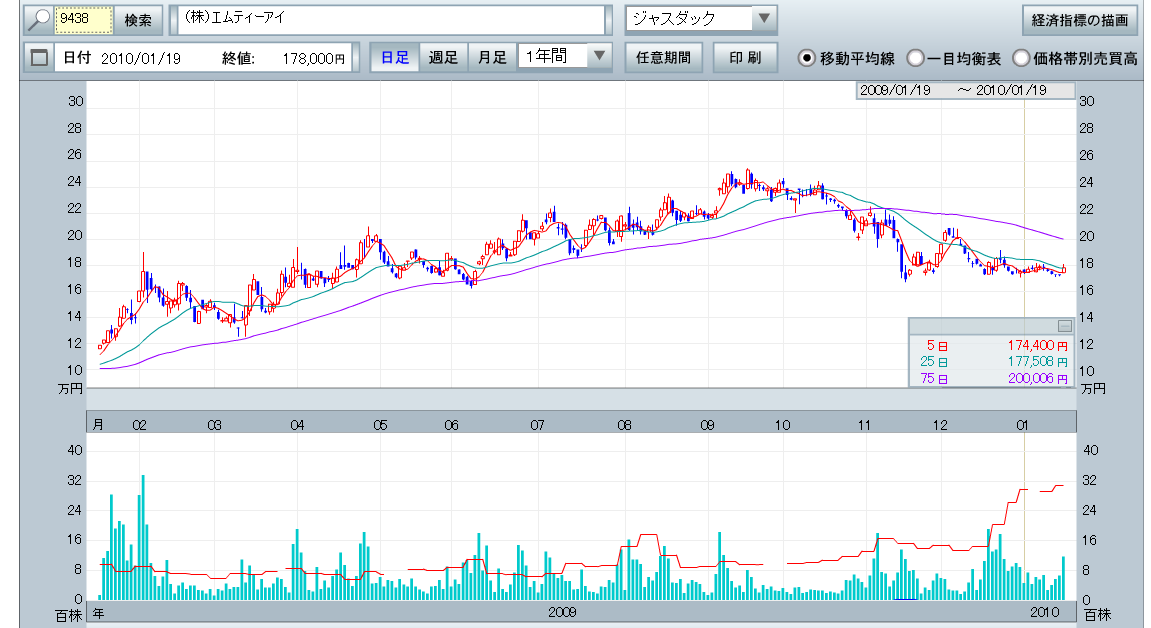1151x628 pixels.
Task: Switch to the 日足 daily chart tab
Action: 394,57
